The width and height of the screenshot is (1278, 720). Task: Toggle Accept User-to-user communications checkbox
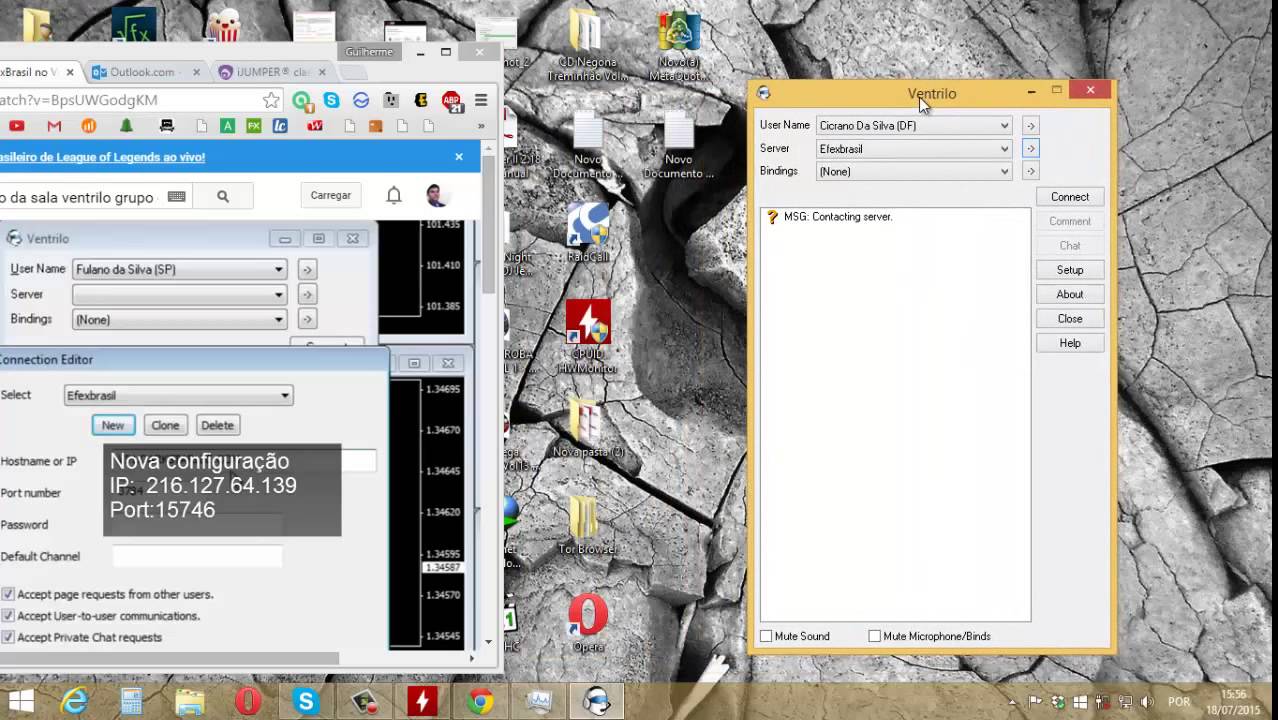pyautogui.click(x=8, y=616)
